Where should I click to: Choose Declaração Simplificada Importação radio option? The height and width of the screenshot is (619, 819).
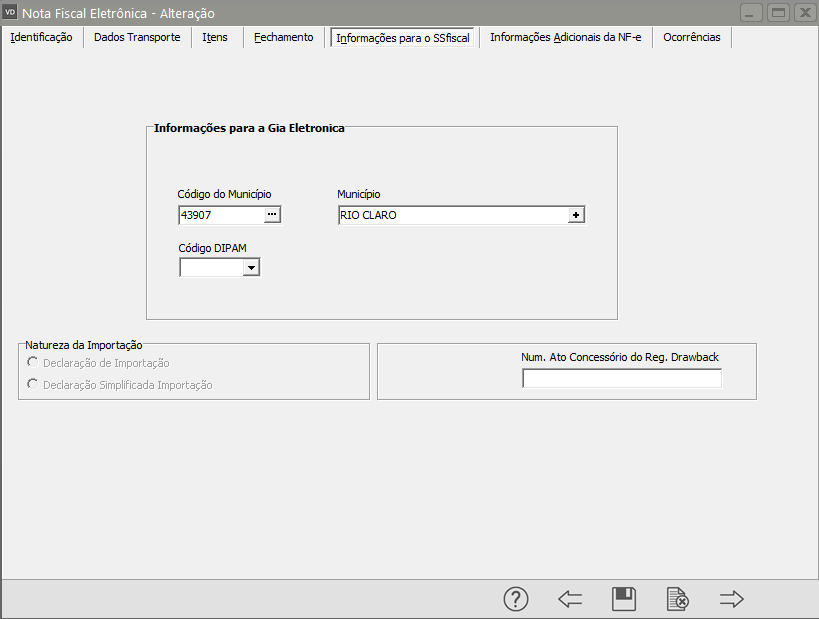33,384
